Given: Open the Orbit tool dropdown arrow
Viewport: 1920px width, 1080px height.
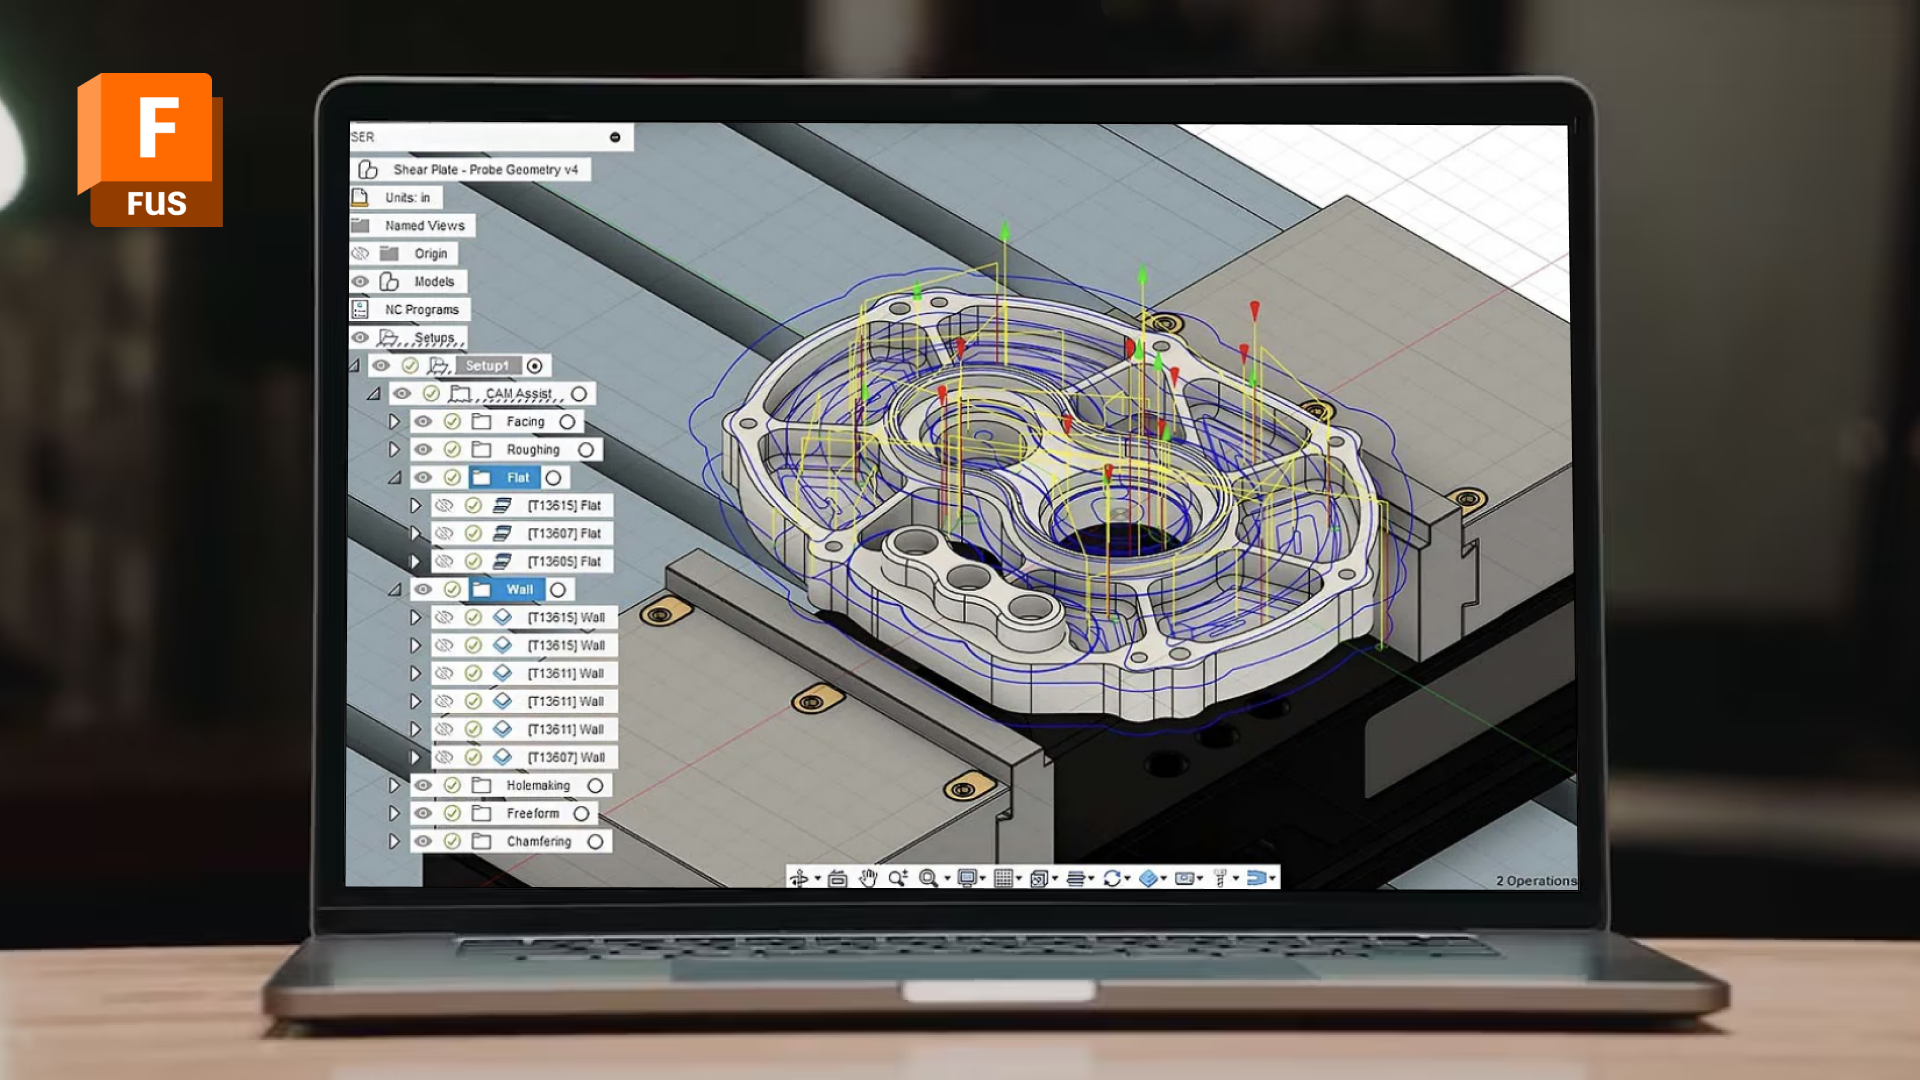Looking at the screenshot, I should 817,879.
